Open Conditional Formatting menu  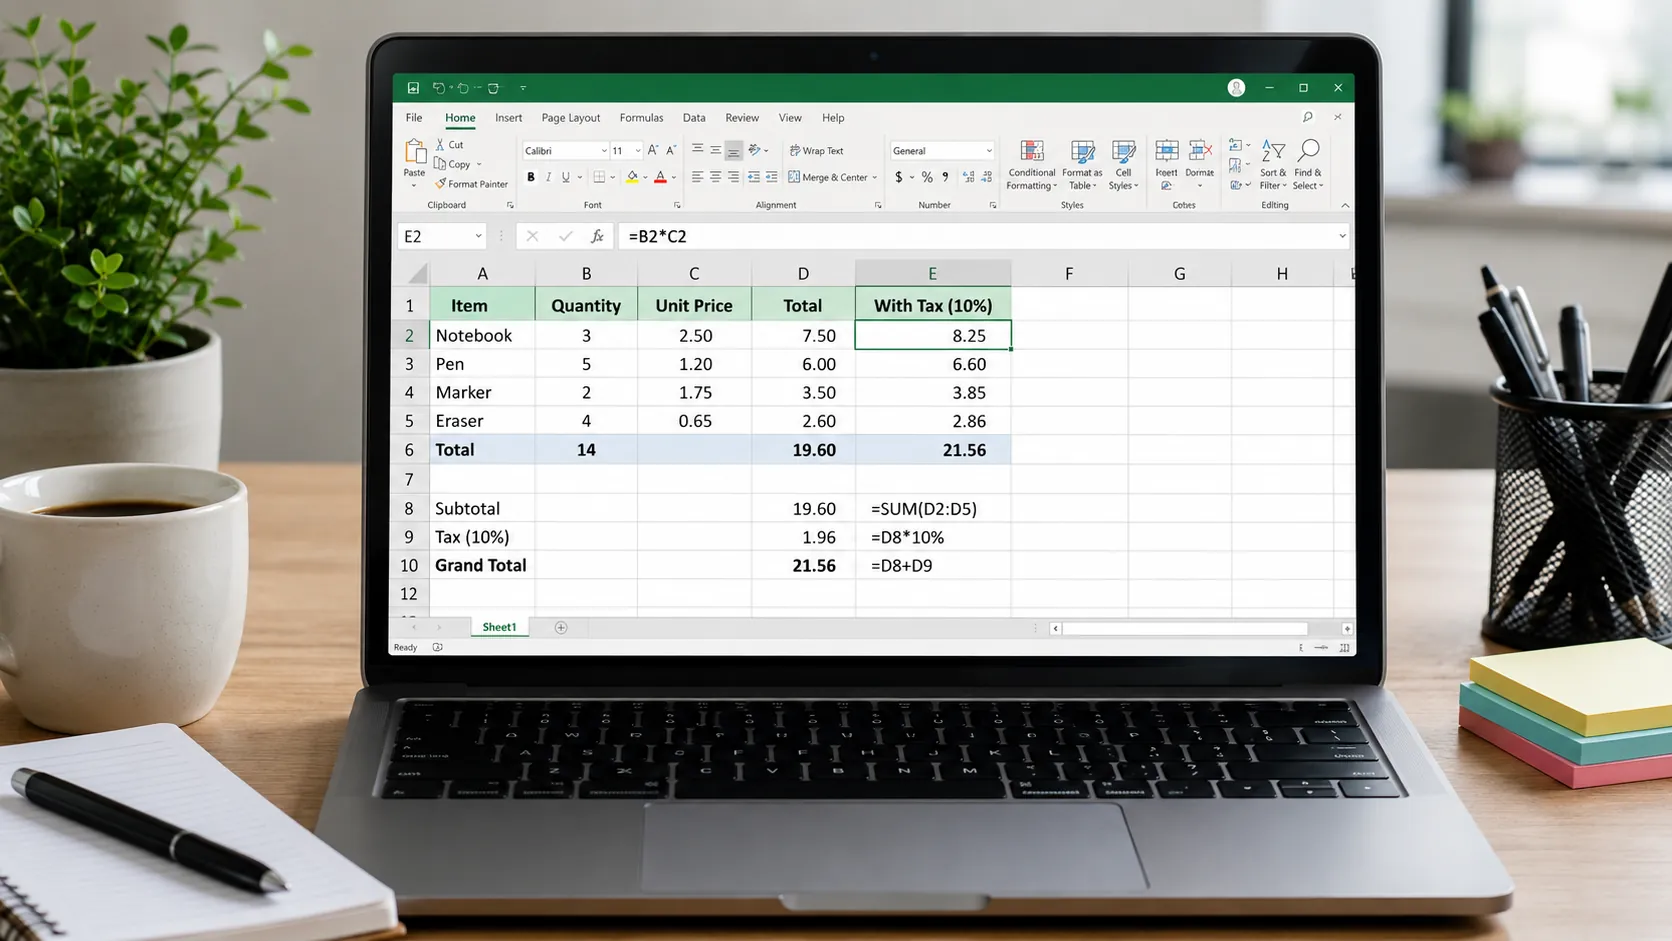coord(1031,165)
